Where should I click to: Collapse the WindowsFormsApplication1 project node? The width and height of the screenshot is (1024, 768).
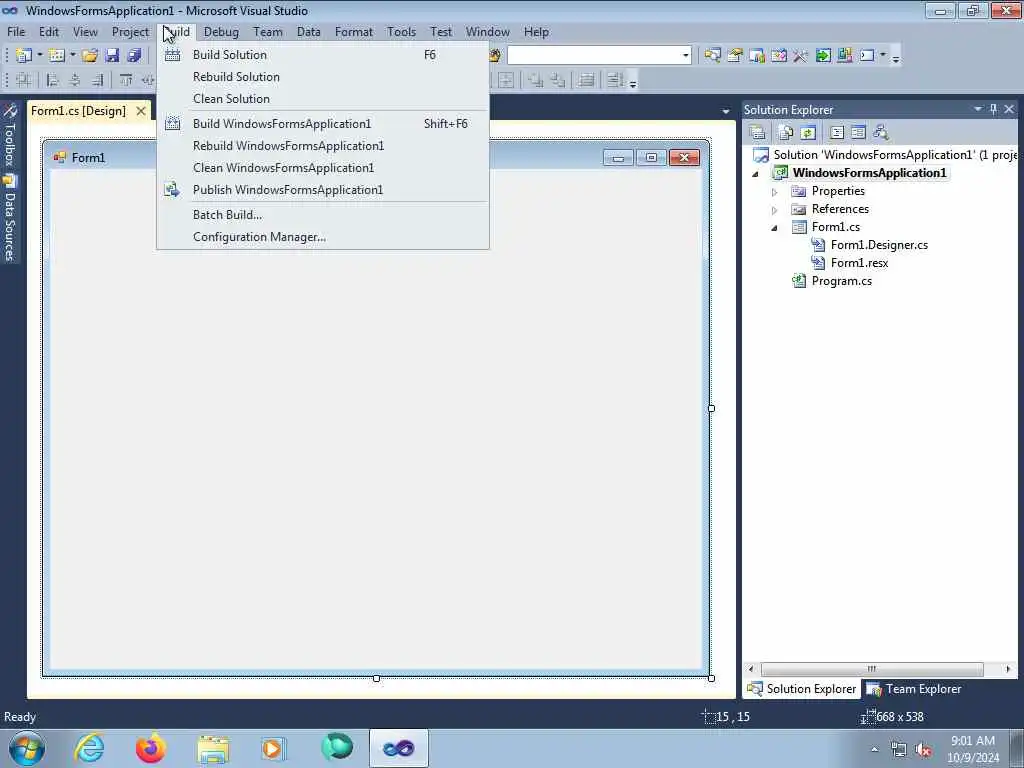pos(756,174)
